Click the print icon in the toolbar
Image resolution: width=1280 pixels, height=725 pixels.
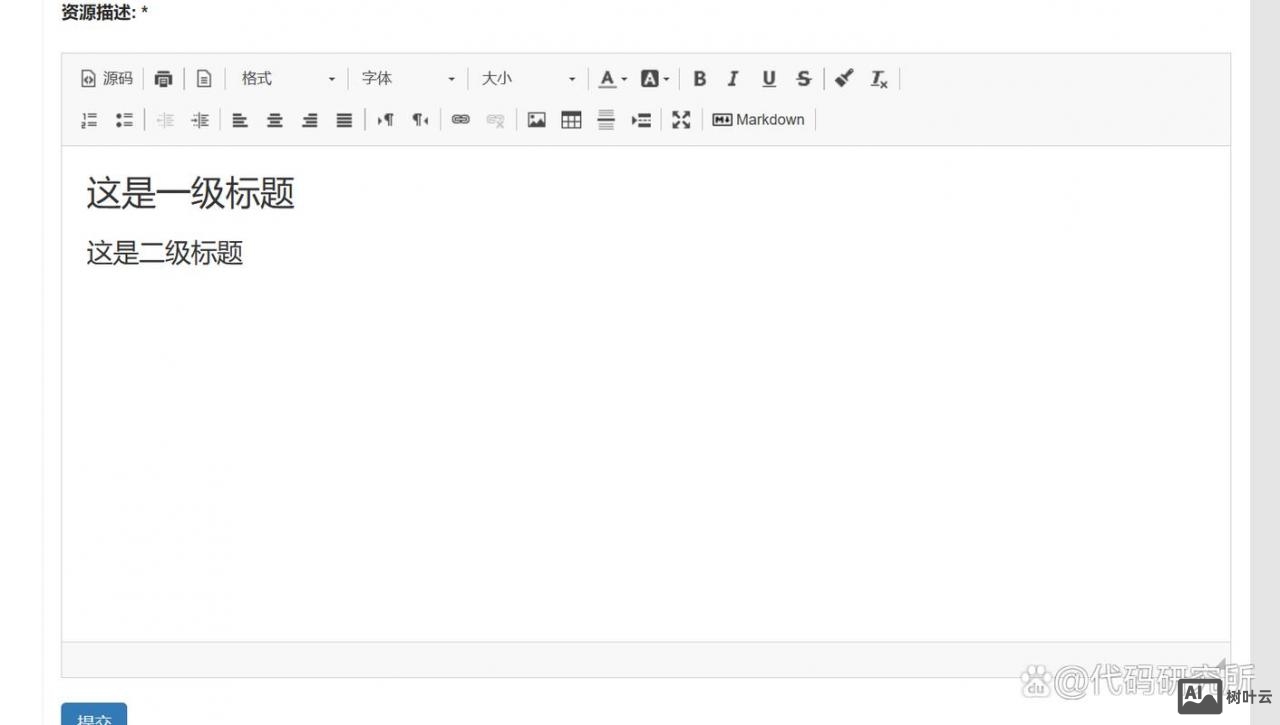(x=164, y=79)
